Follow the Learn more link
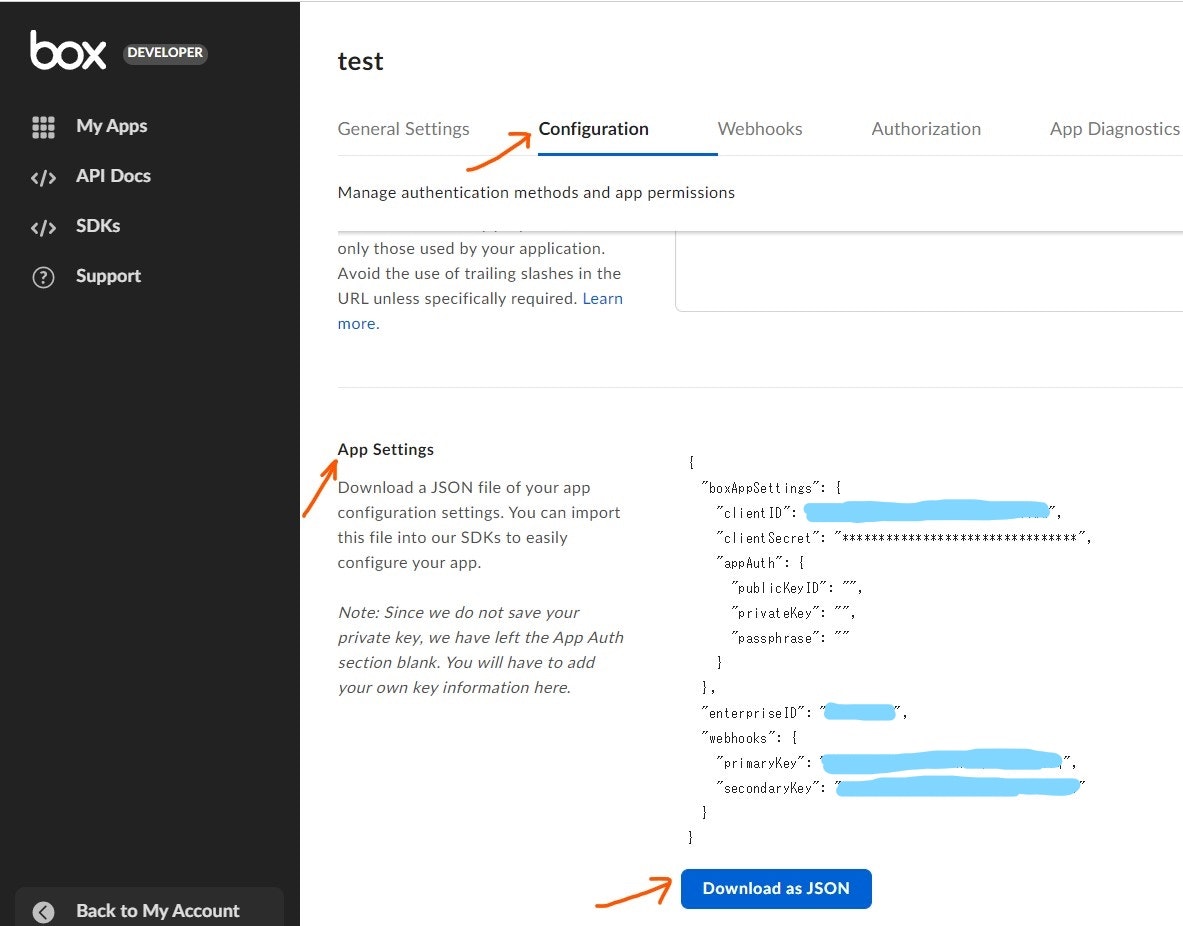 (x=480, y=311)
